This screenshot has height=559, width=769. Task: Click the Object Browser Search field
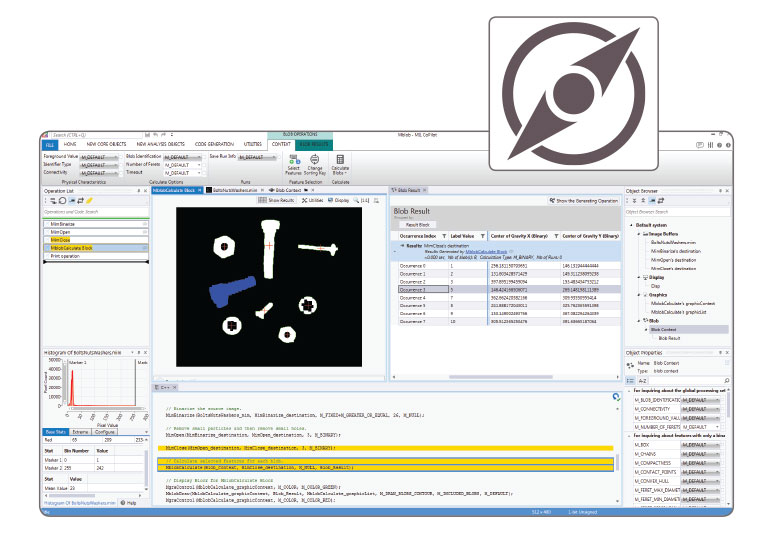click(x=677, y=212)
